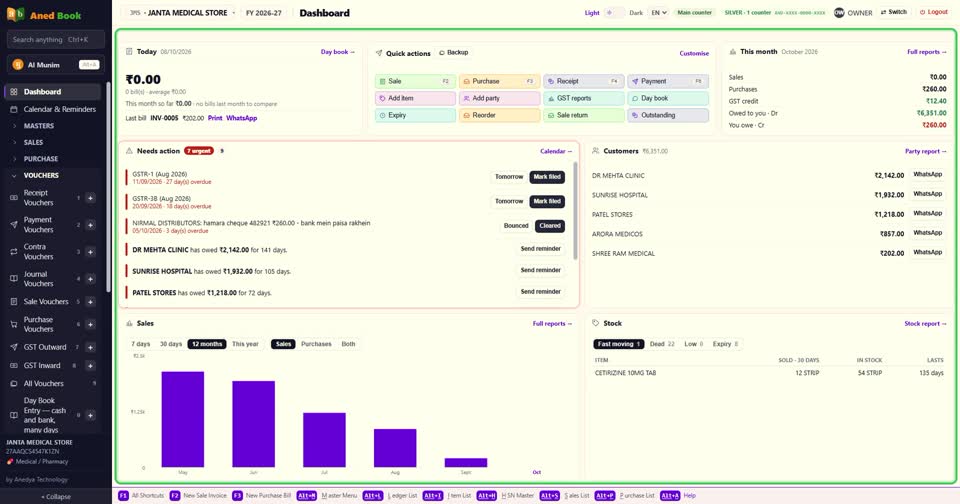Select the This year sales range

[x=245, y=344]
